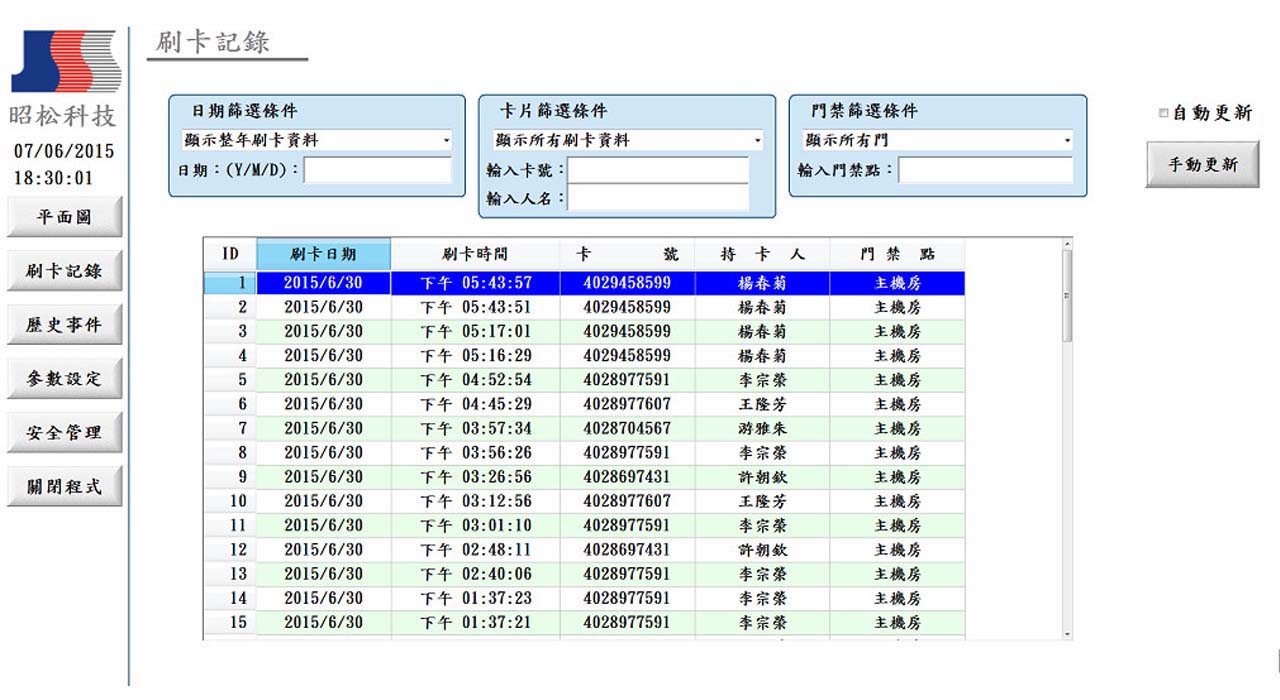Sort by the 卡號 column header

(x=627, y=255)
